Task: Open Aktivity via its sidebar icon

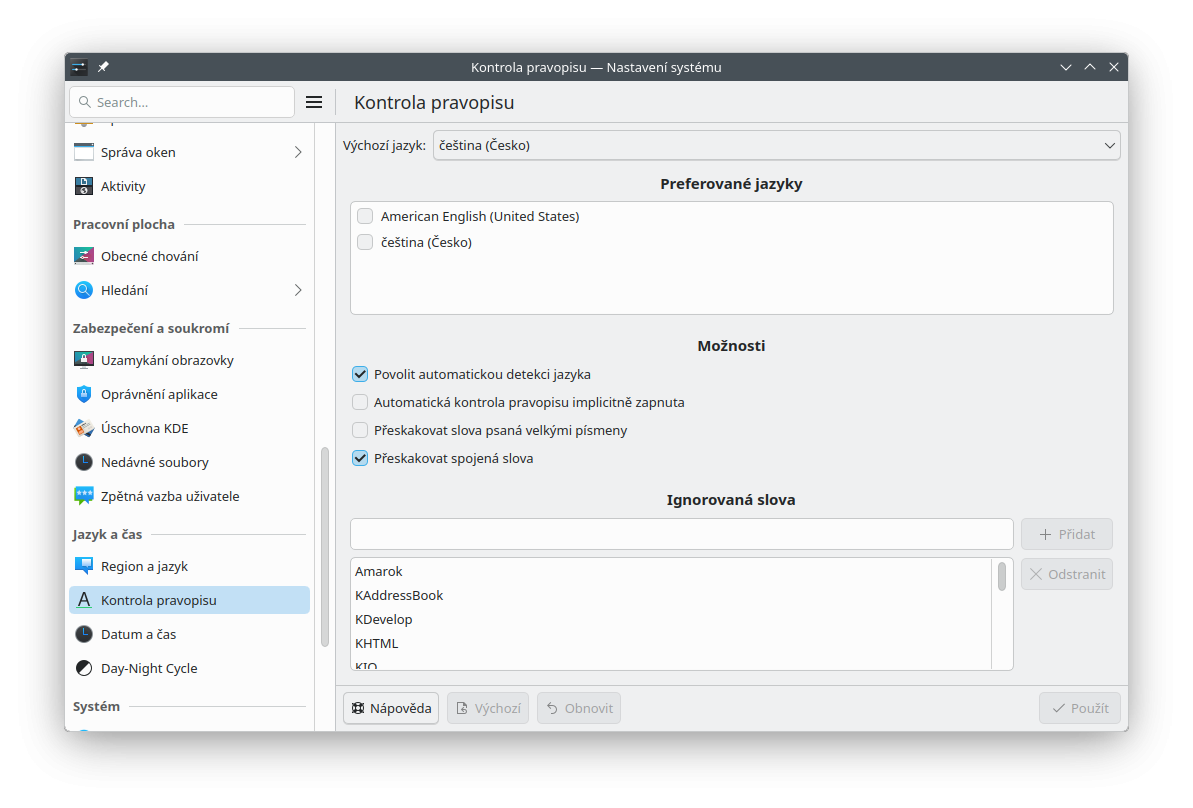Action: point(84,186)
